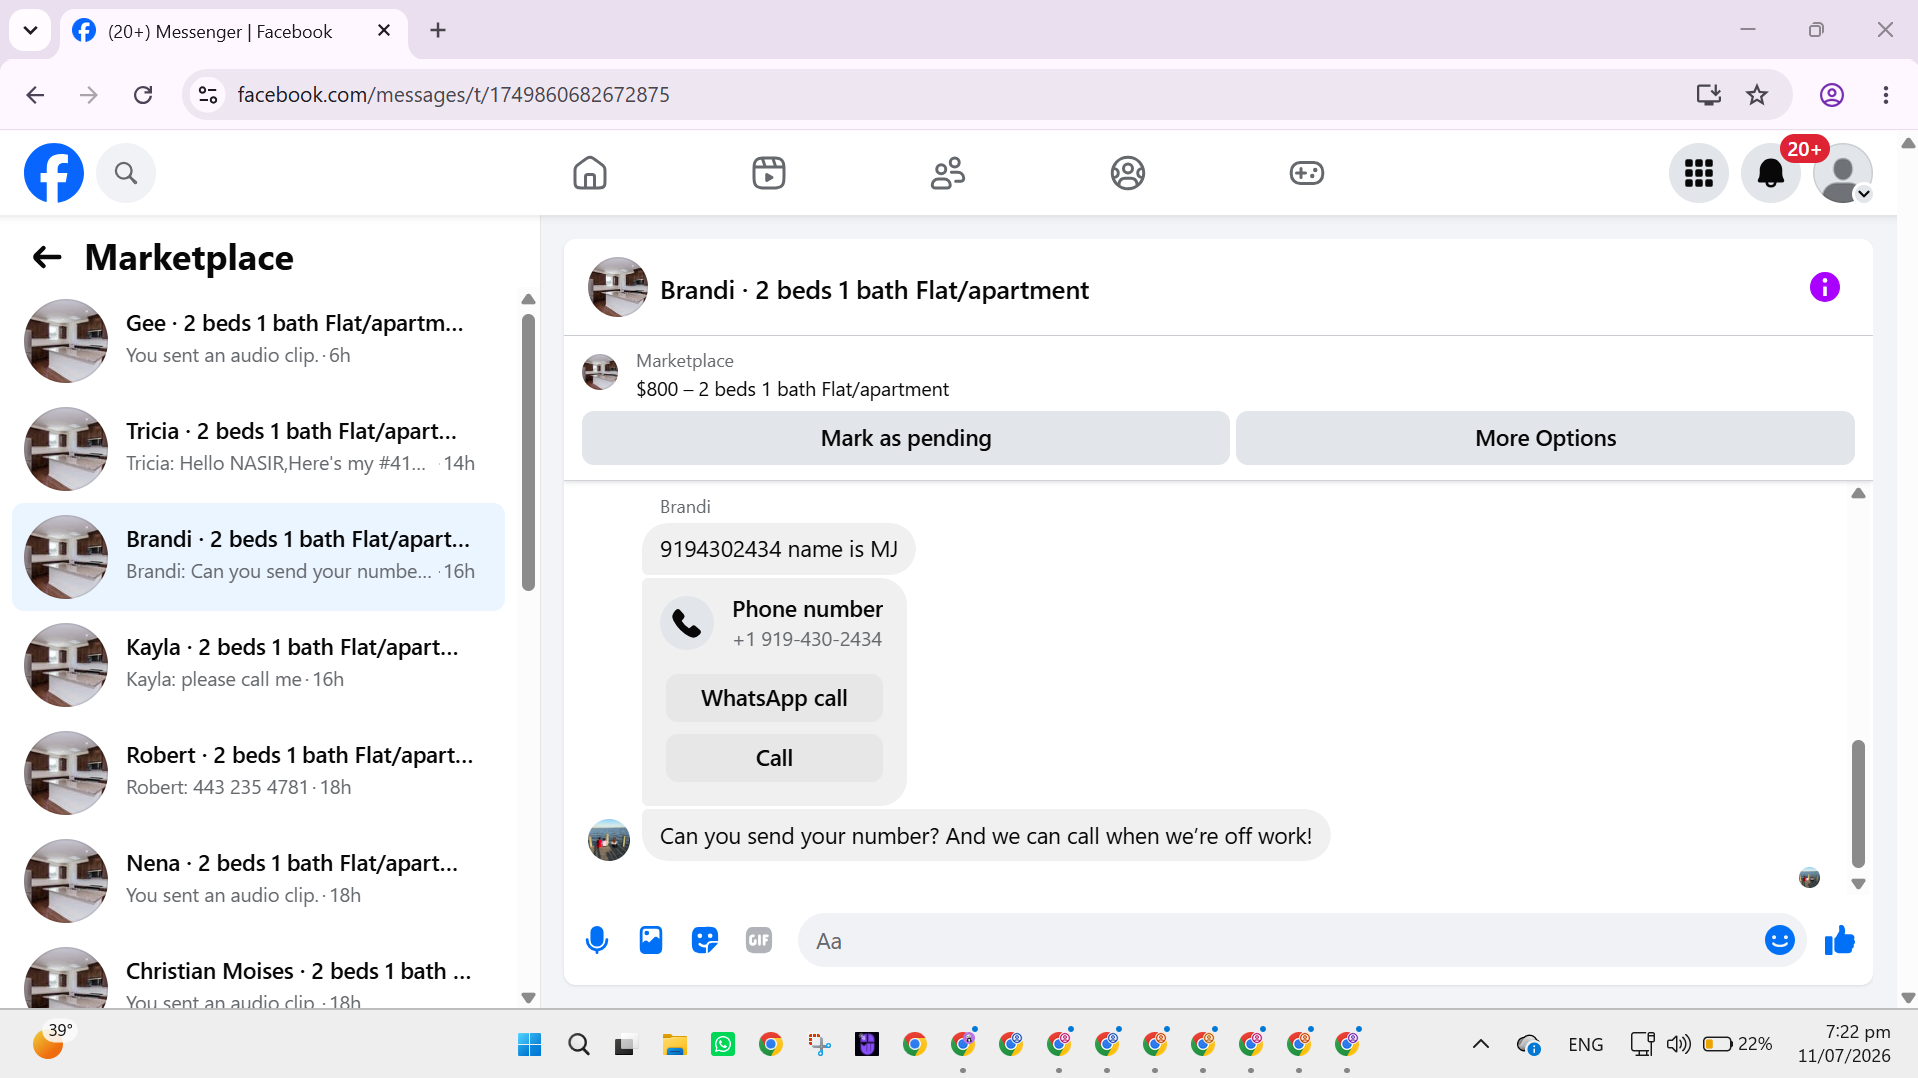This screenshot has height=1078, width=1918.
Task: Close the Messenger tab
Action: [384, 31]
